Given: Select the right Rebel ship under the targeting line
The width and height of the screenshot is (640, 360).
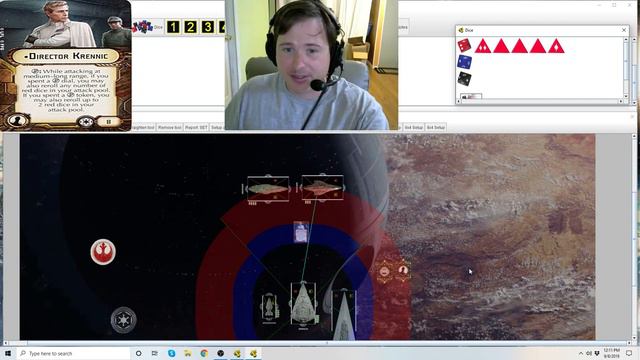Looking at the screenshot, I should click(x=322, y=188).
